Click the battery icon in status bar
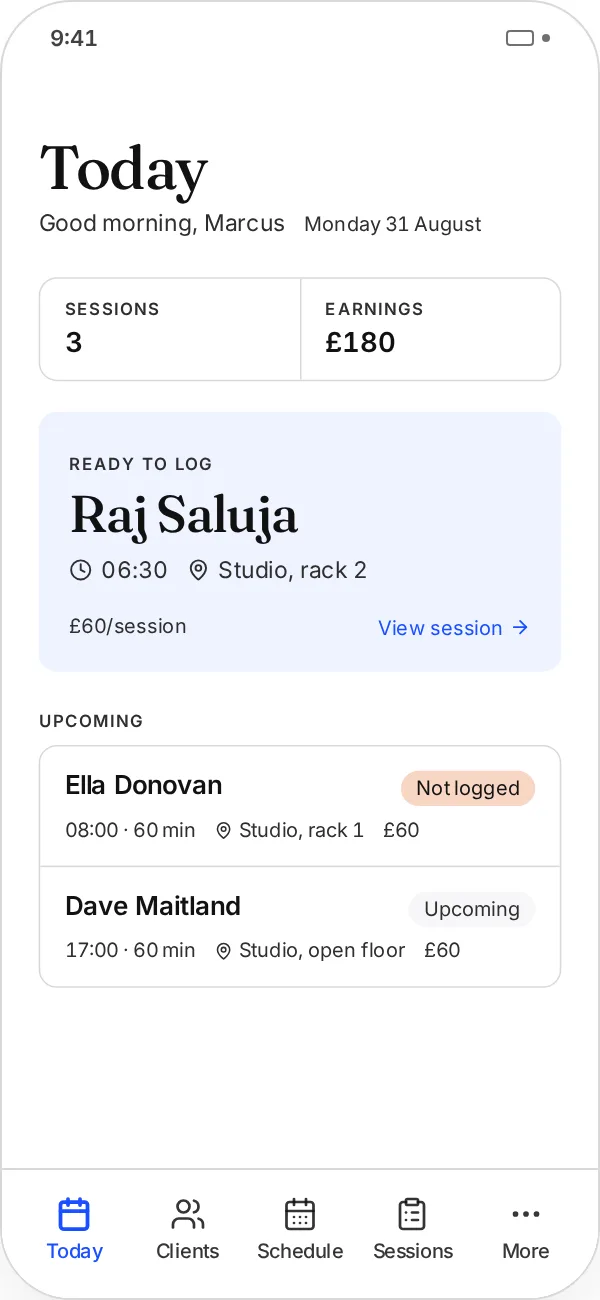600x1300 pixels. point(520,38)
